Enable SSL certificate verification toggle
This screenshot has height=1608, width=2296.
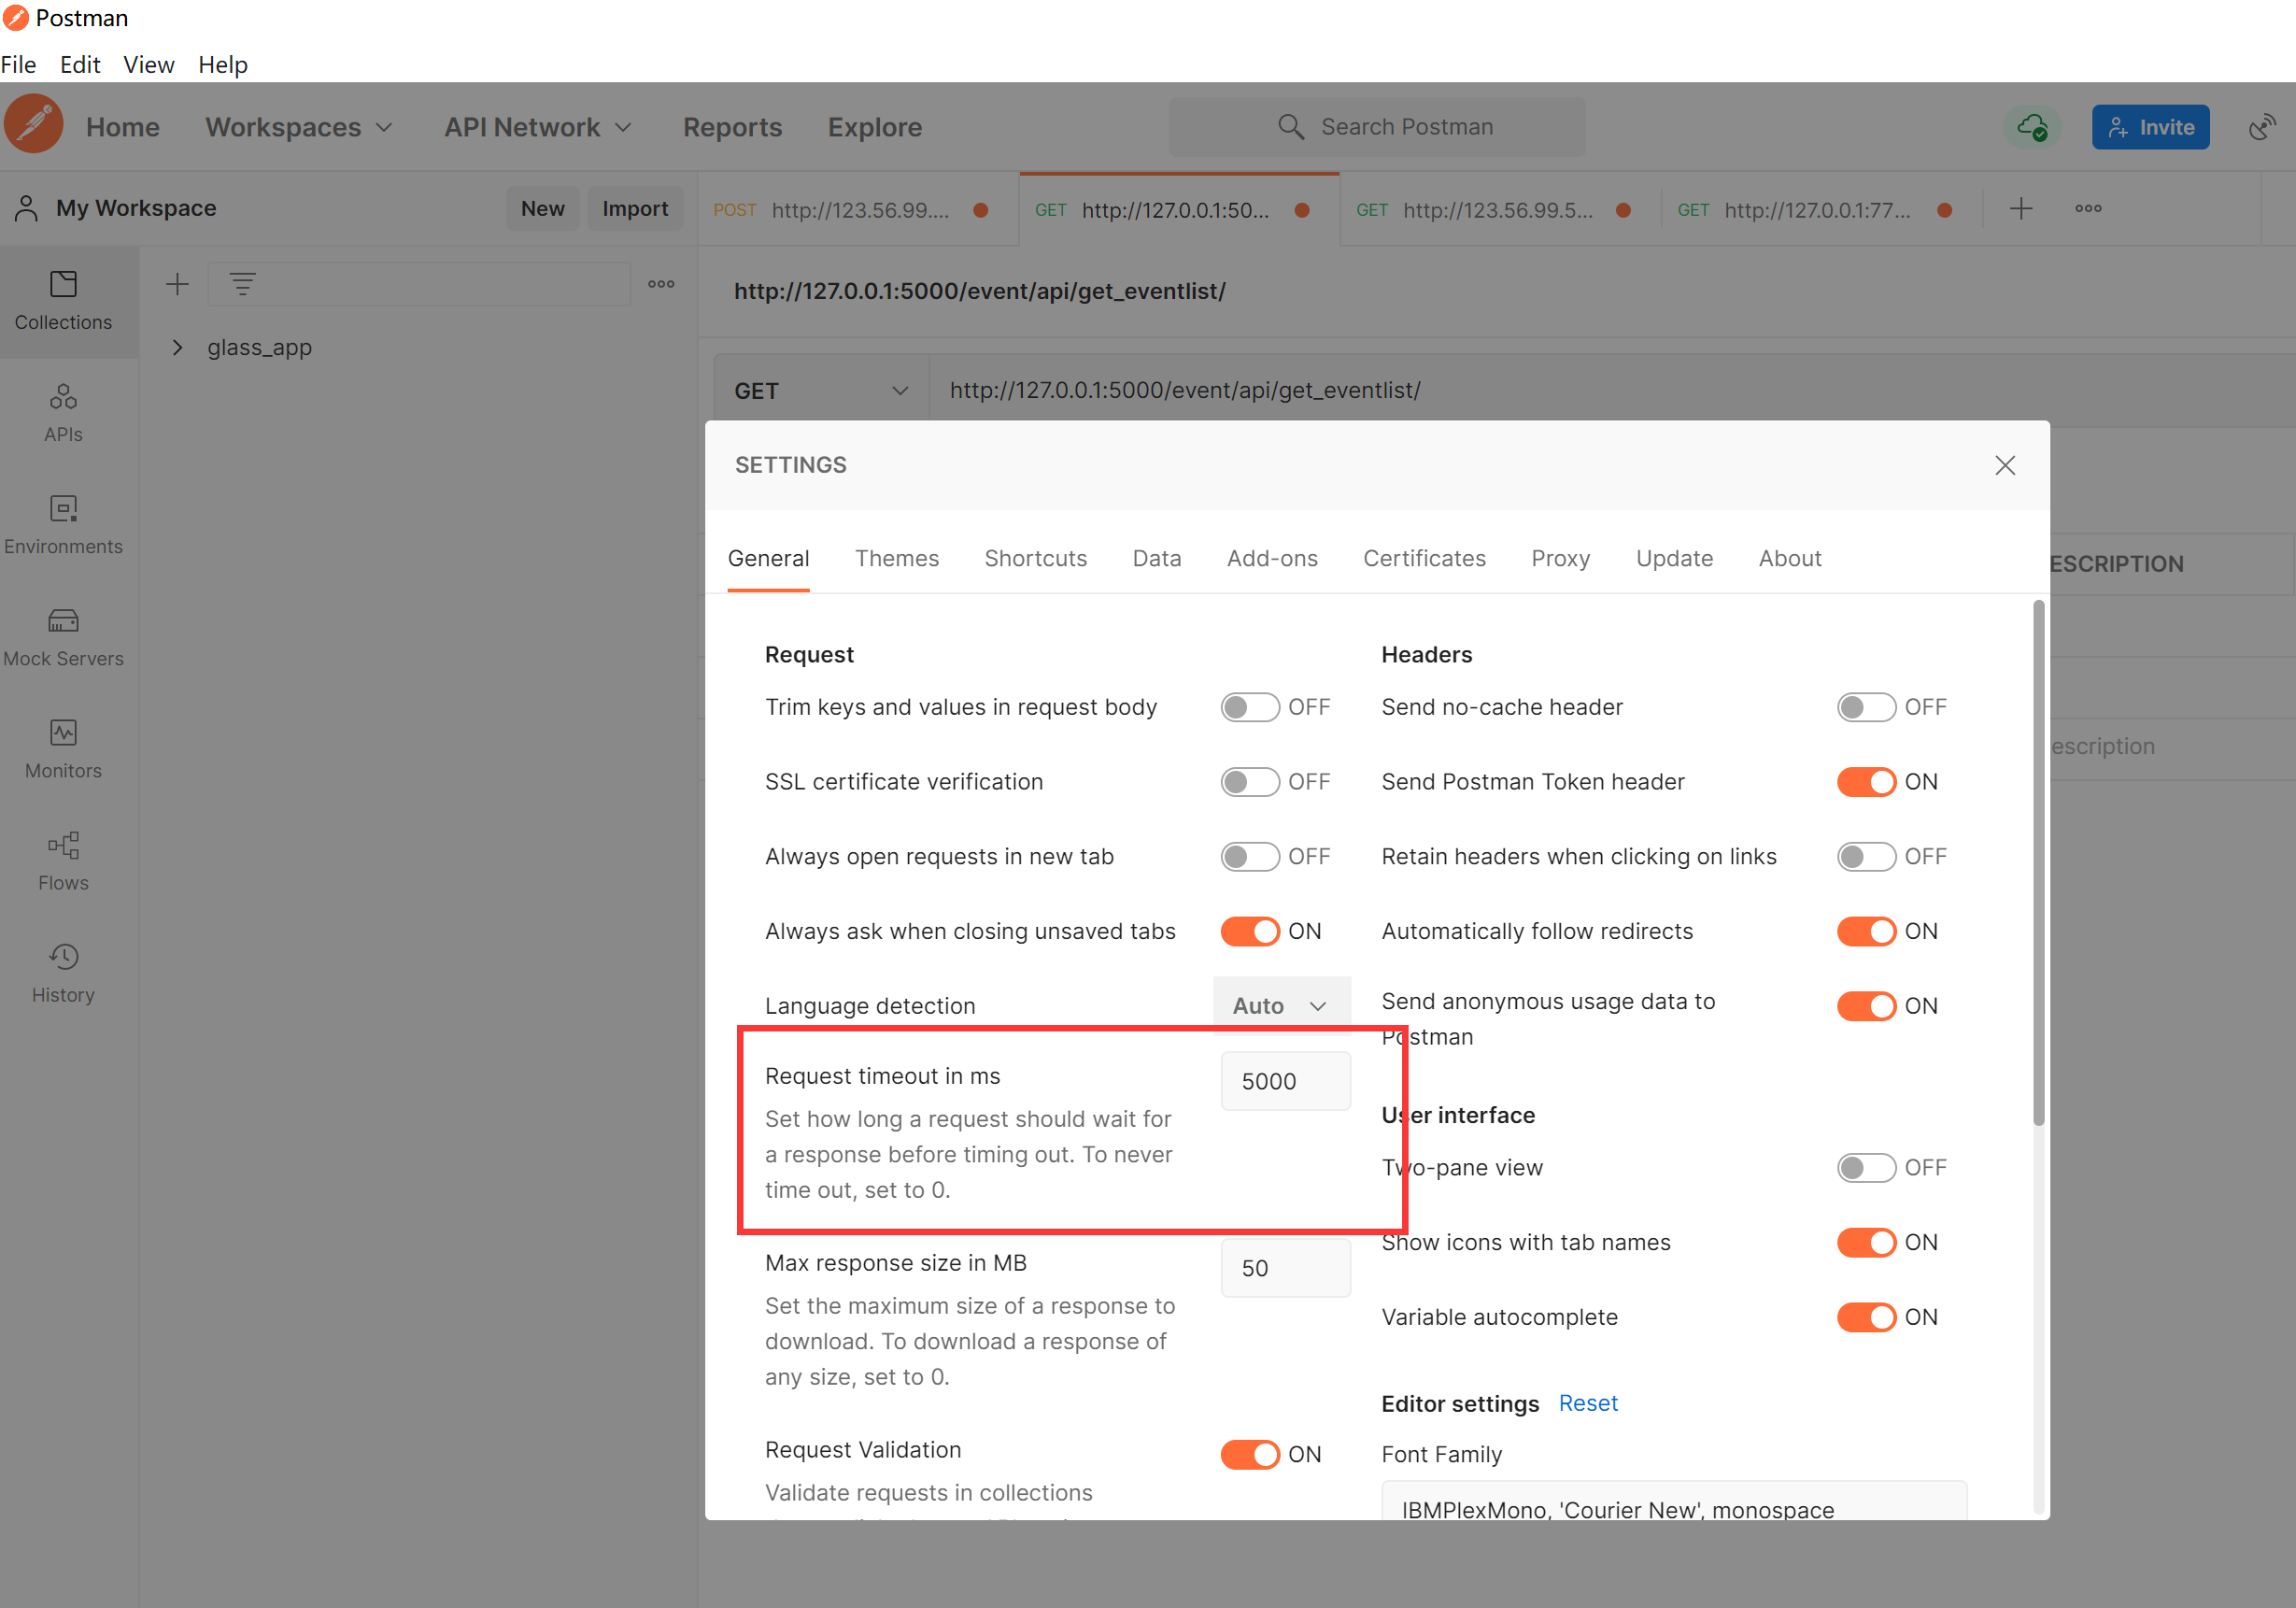1249,781
